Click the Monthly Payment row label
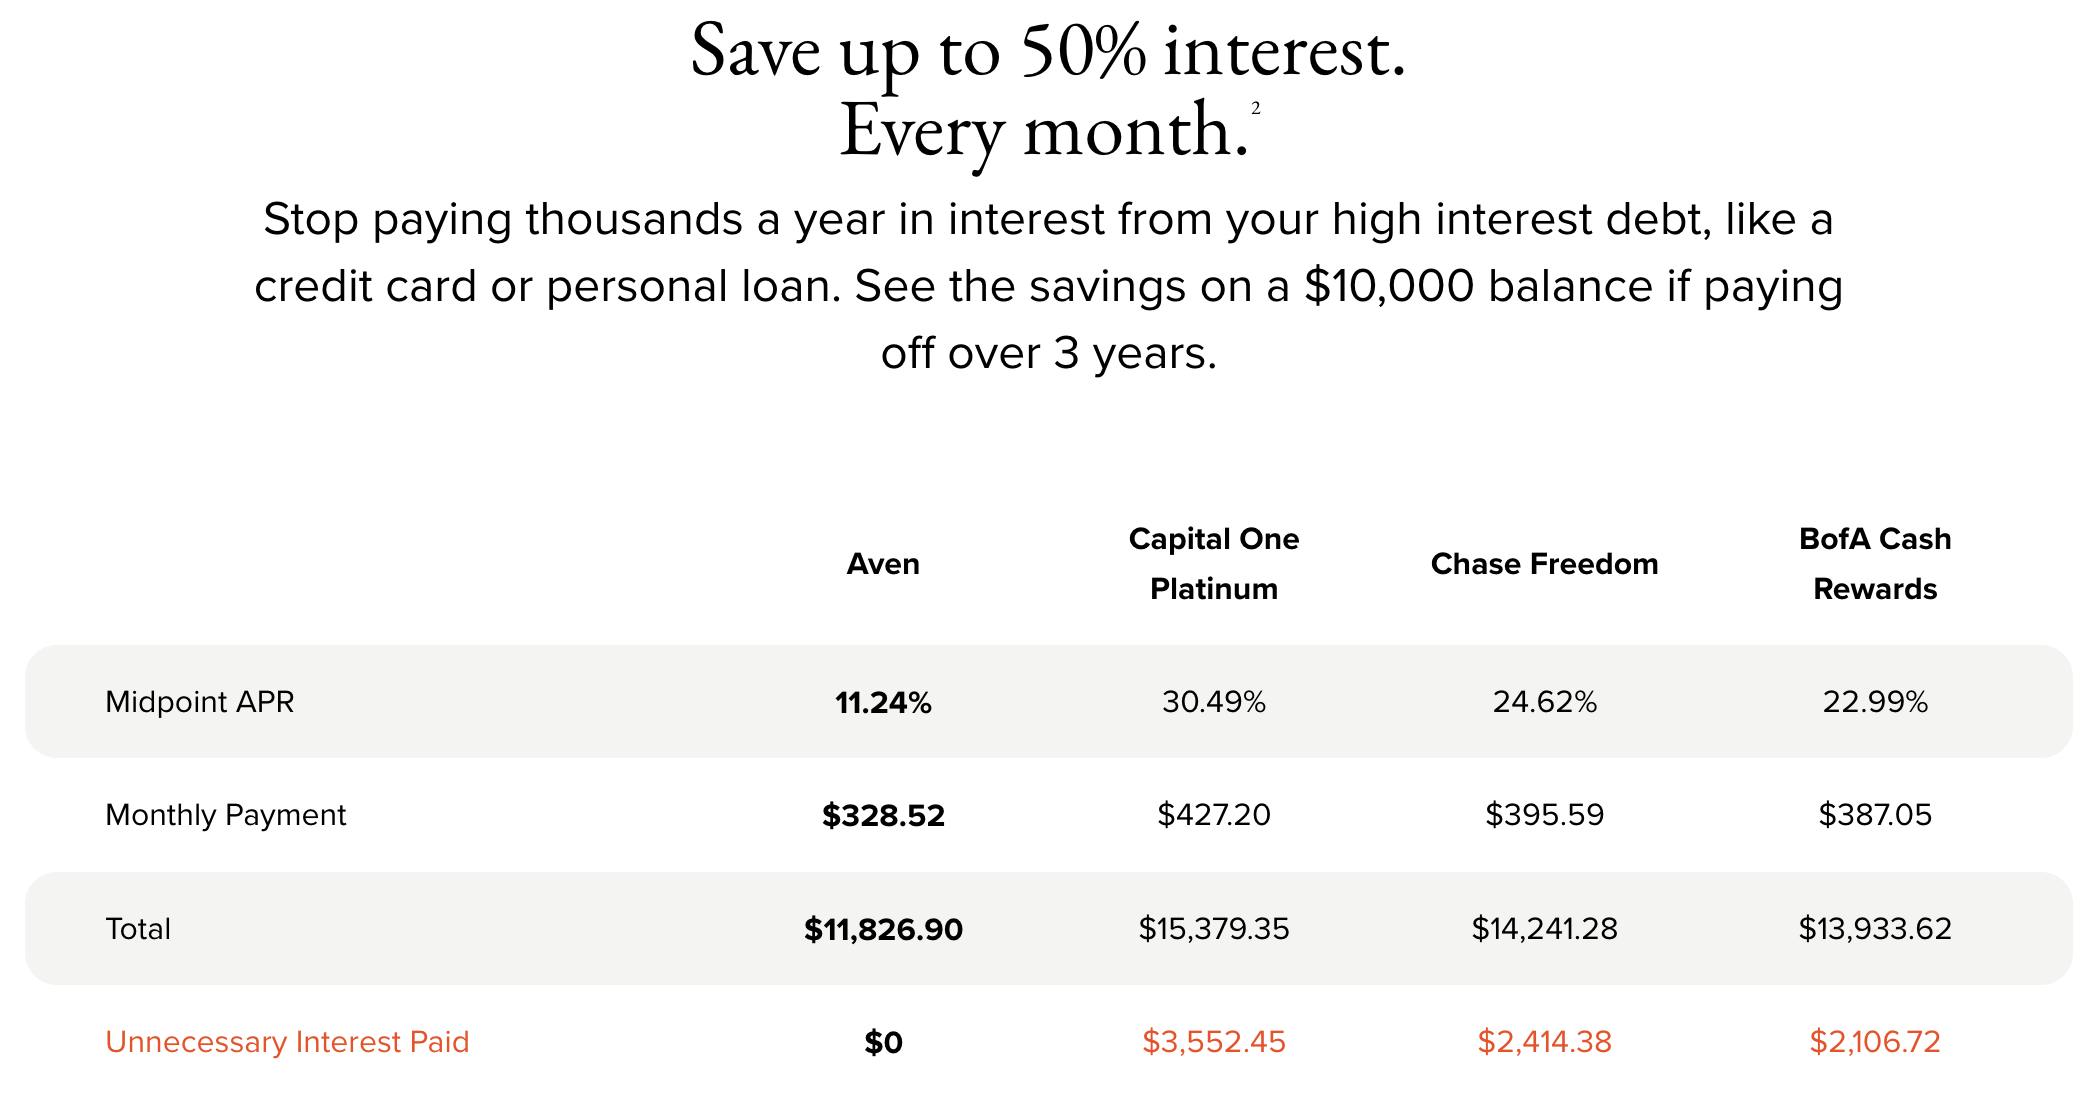The height and width of the screenshot is (1096, 2098). pyautogui.click(x=225, y=815)
